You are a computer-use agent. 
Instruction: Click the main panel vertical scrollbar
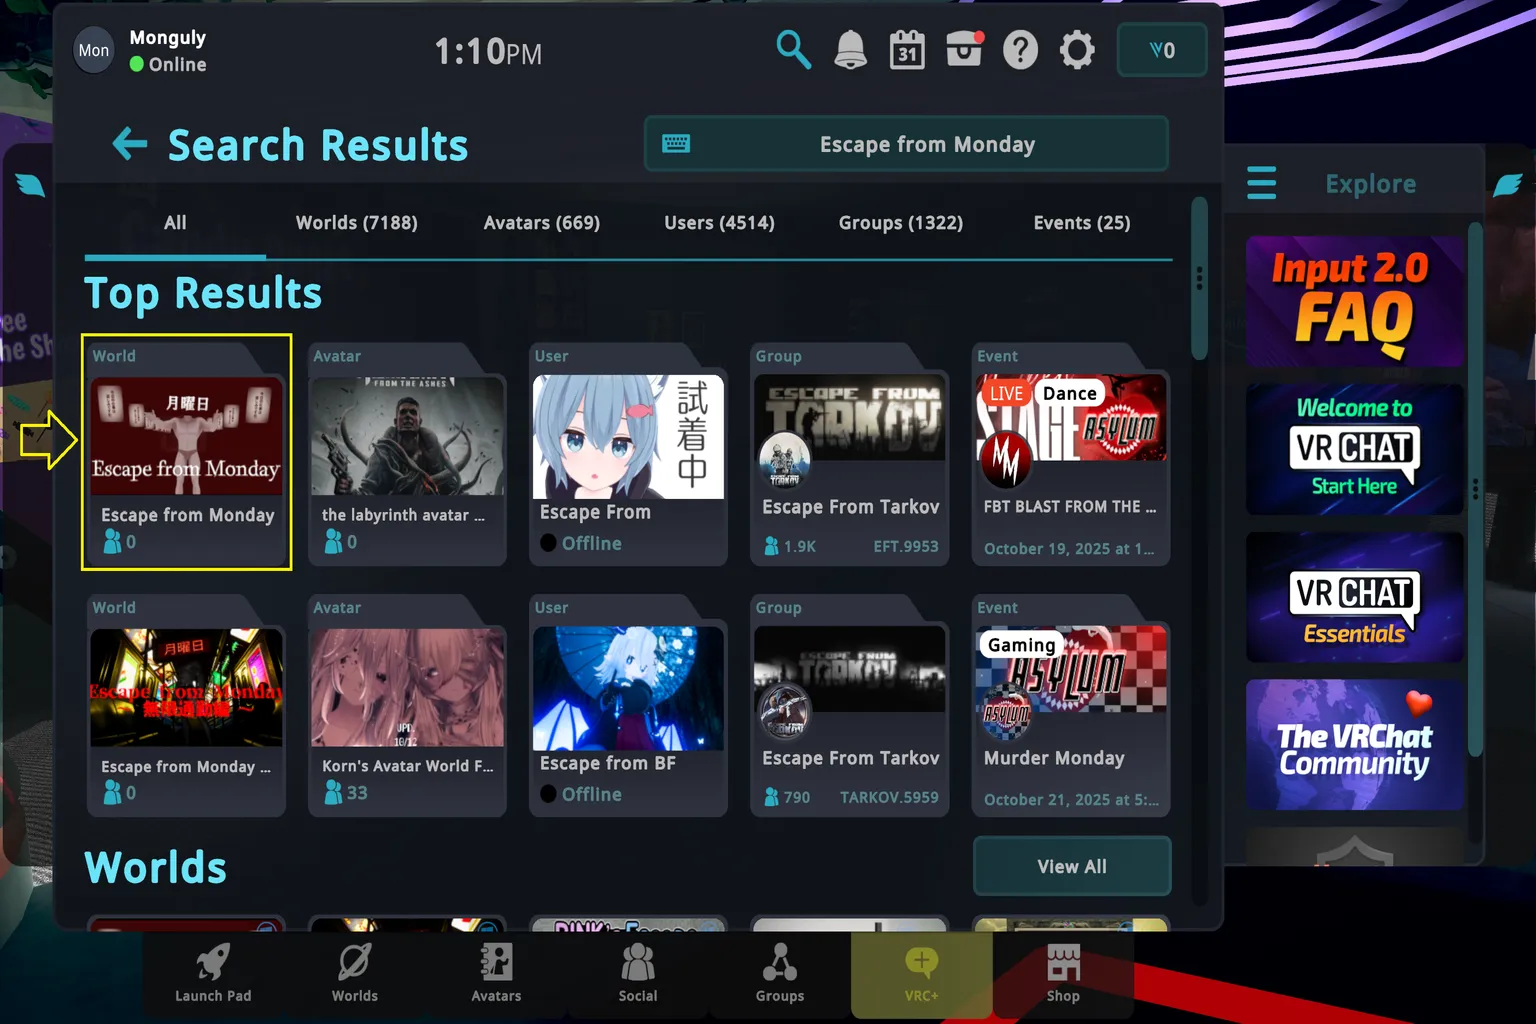tap(1199, 278)
